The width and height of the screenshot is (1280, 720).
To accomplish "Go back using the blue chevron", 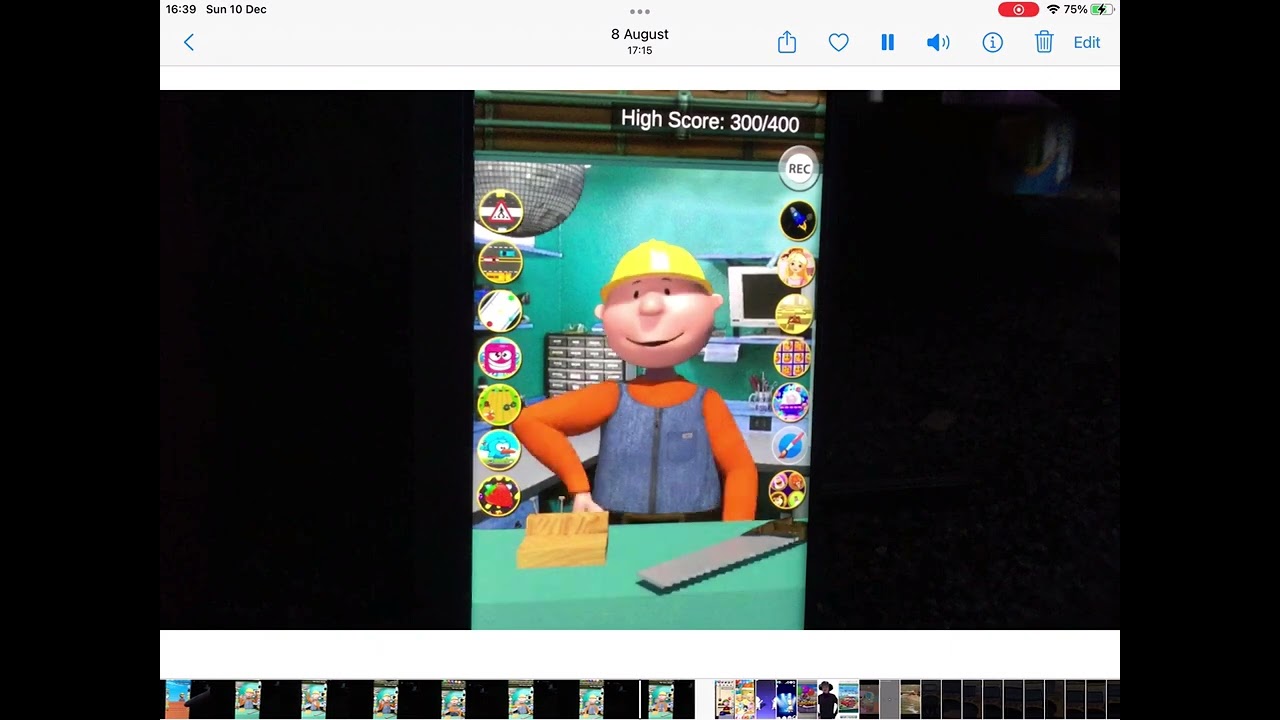I will click(x=189, y=42).
